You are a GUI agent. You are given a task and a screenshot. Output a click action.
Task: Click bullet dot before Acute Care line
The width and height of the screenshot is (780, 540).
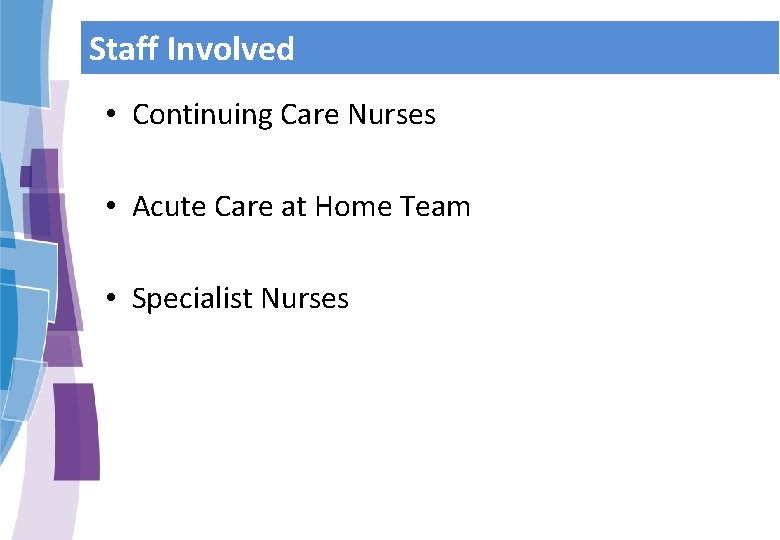(116, 207)
